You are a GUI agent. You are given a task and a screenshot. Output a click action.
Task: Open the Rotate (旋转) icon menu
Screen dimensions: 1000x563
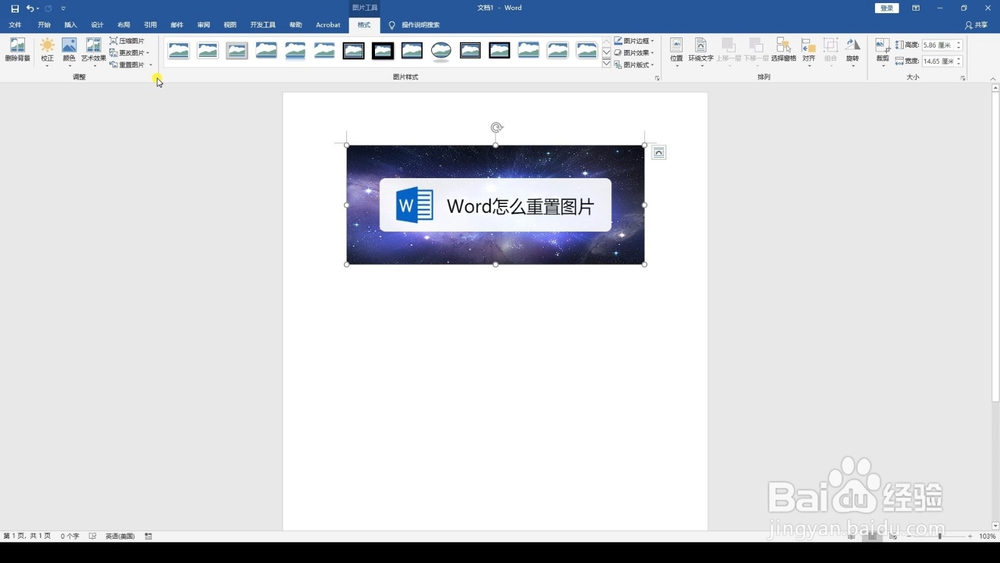pos(853,51)
